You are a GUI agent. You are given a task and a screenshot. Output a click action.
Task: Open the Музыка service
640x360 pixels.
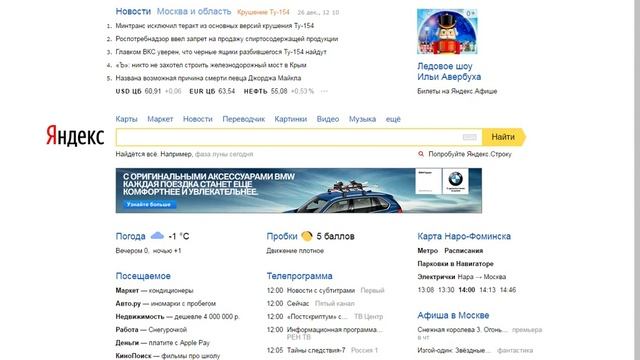362,119
